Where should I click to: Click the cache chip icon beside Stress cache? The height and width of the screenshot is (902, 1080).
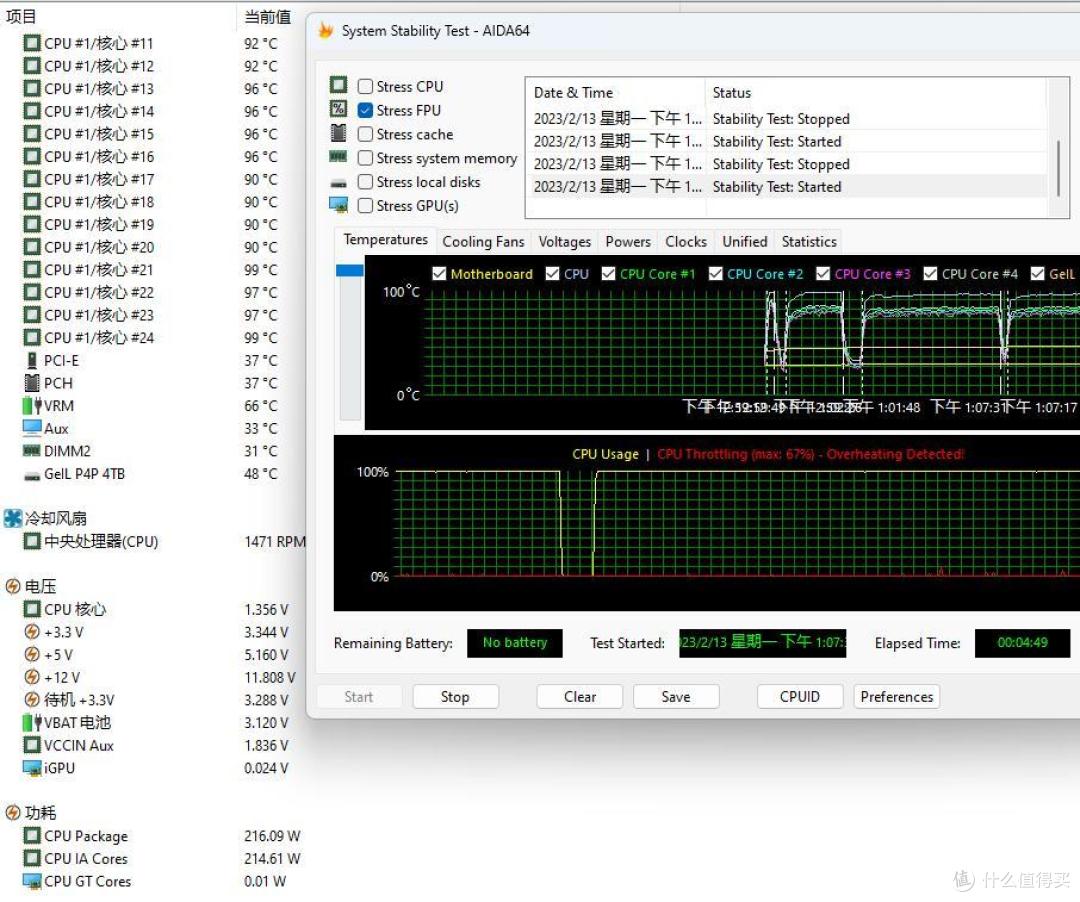click(x=338, y=133)
